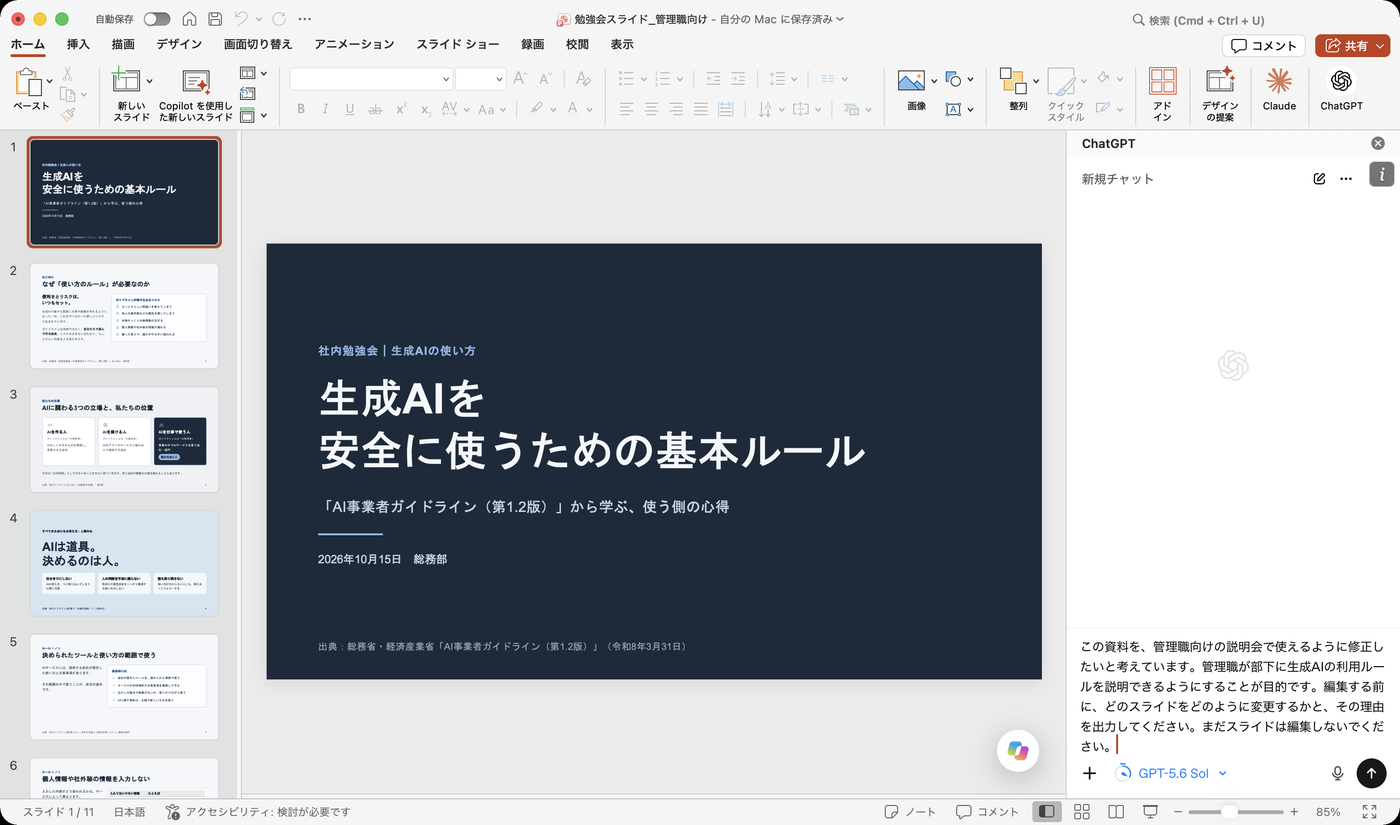Viewport: 1400px width, 825px height.
Task: Switch to slide sorter grid view
Action: [1081, 811]
